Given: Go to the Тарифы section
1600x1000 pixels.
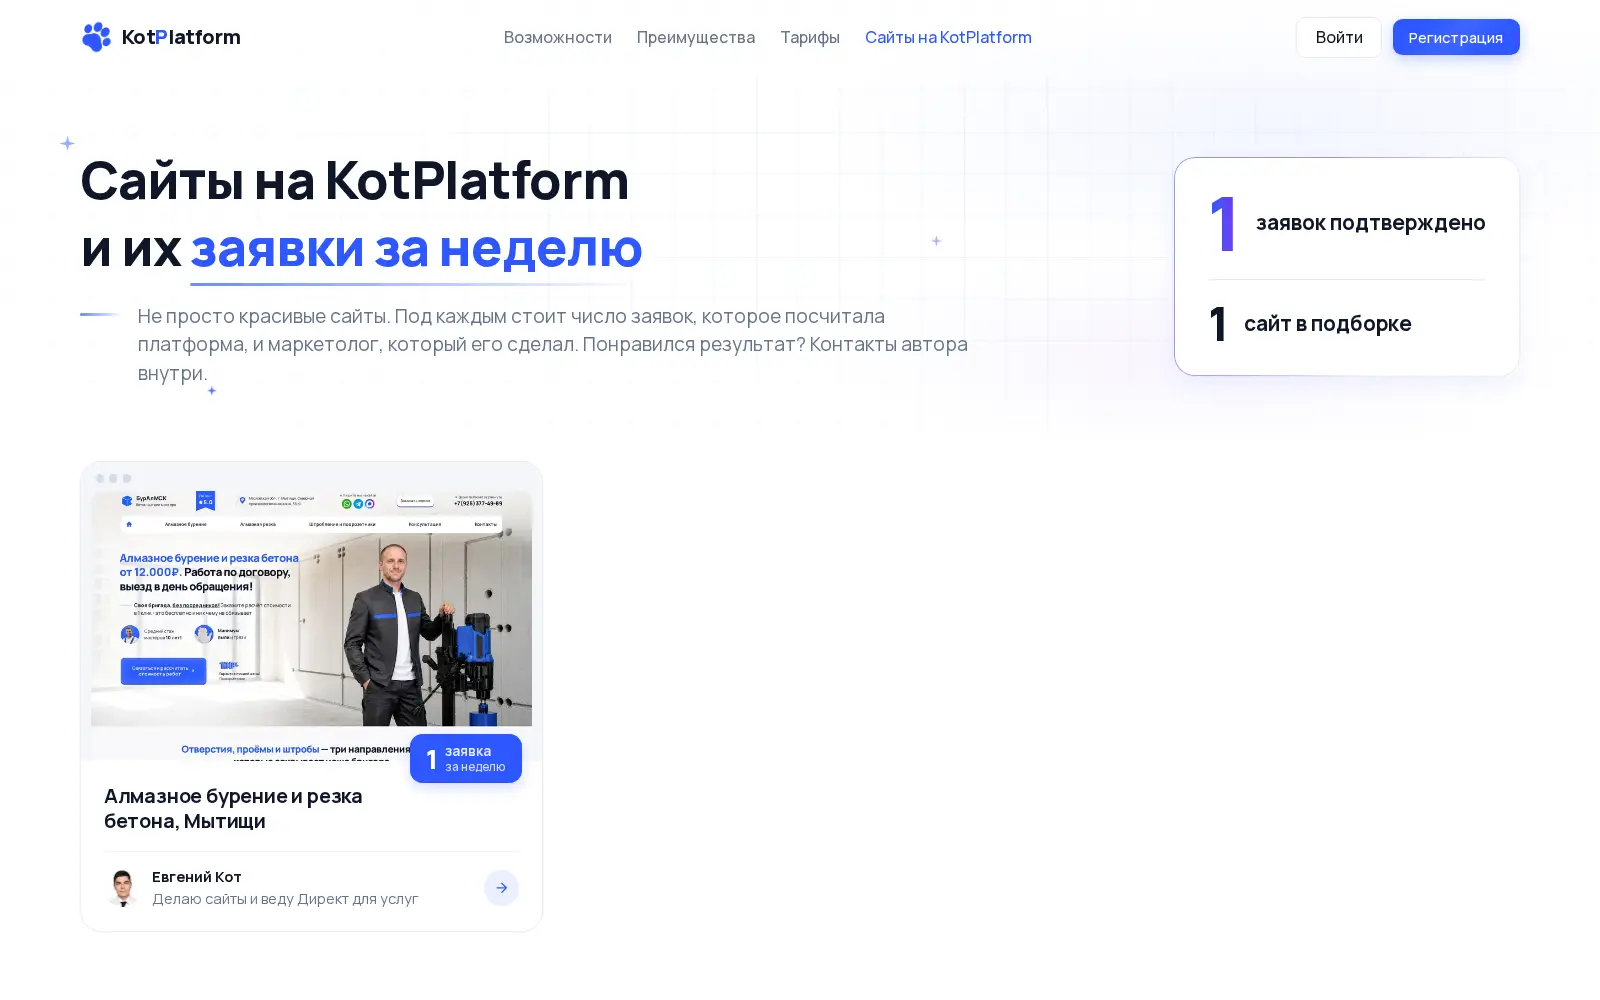Looking at the screenshot, I should point(810,37).
